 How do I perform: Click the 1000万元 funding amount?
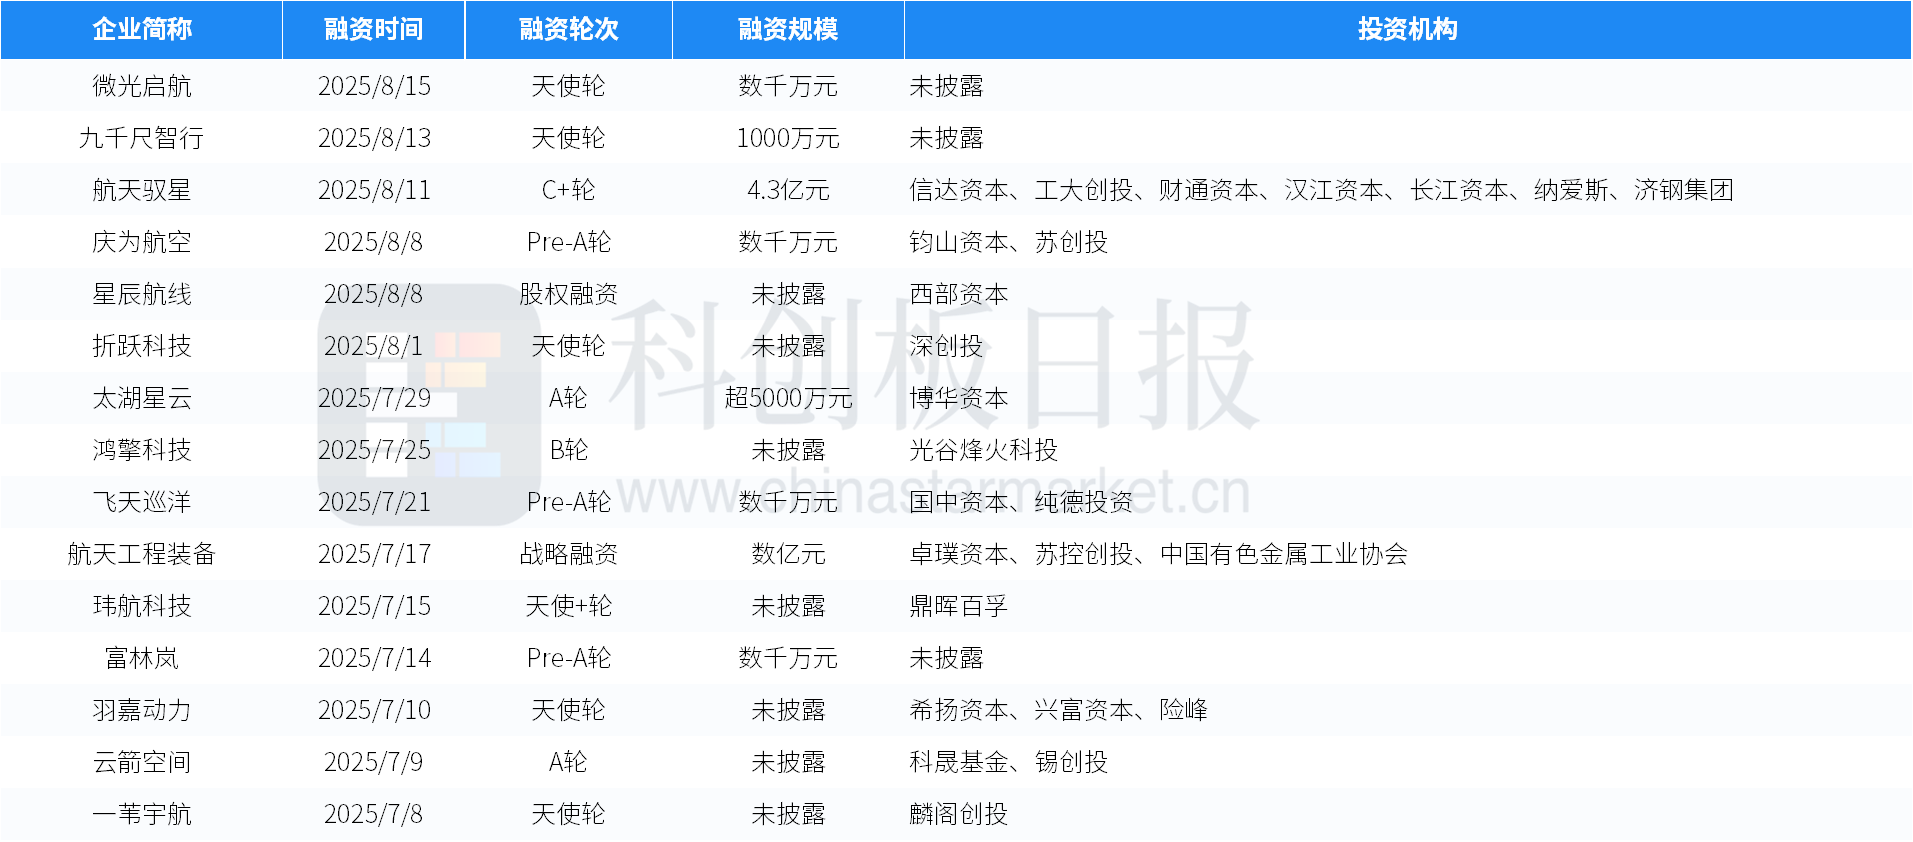[x=788, y=138]
